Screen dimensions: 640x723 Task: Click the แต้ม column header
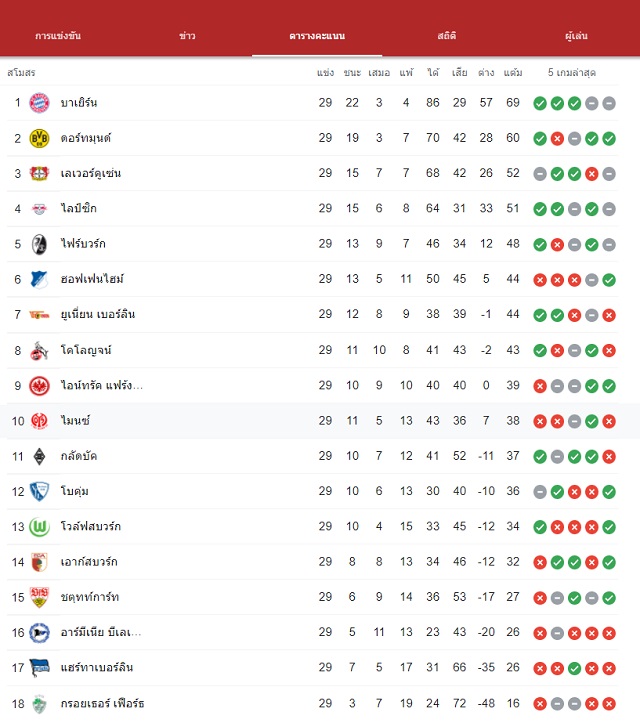tap(513, 72)
